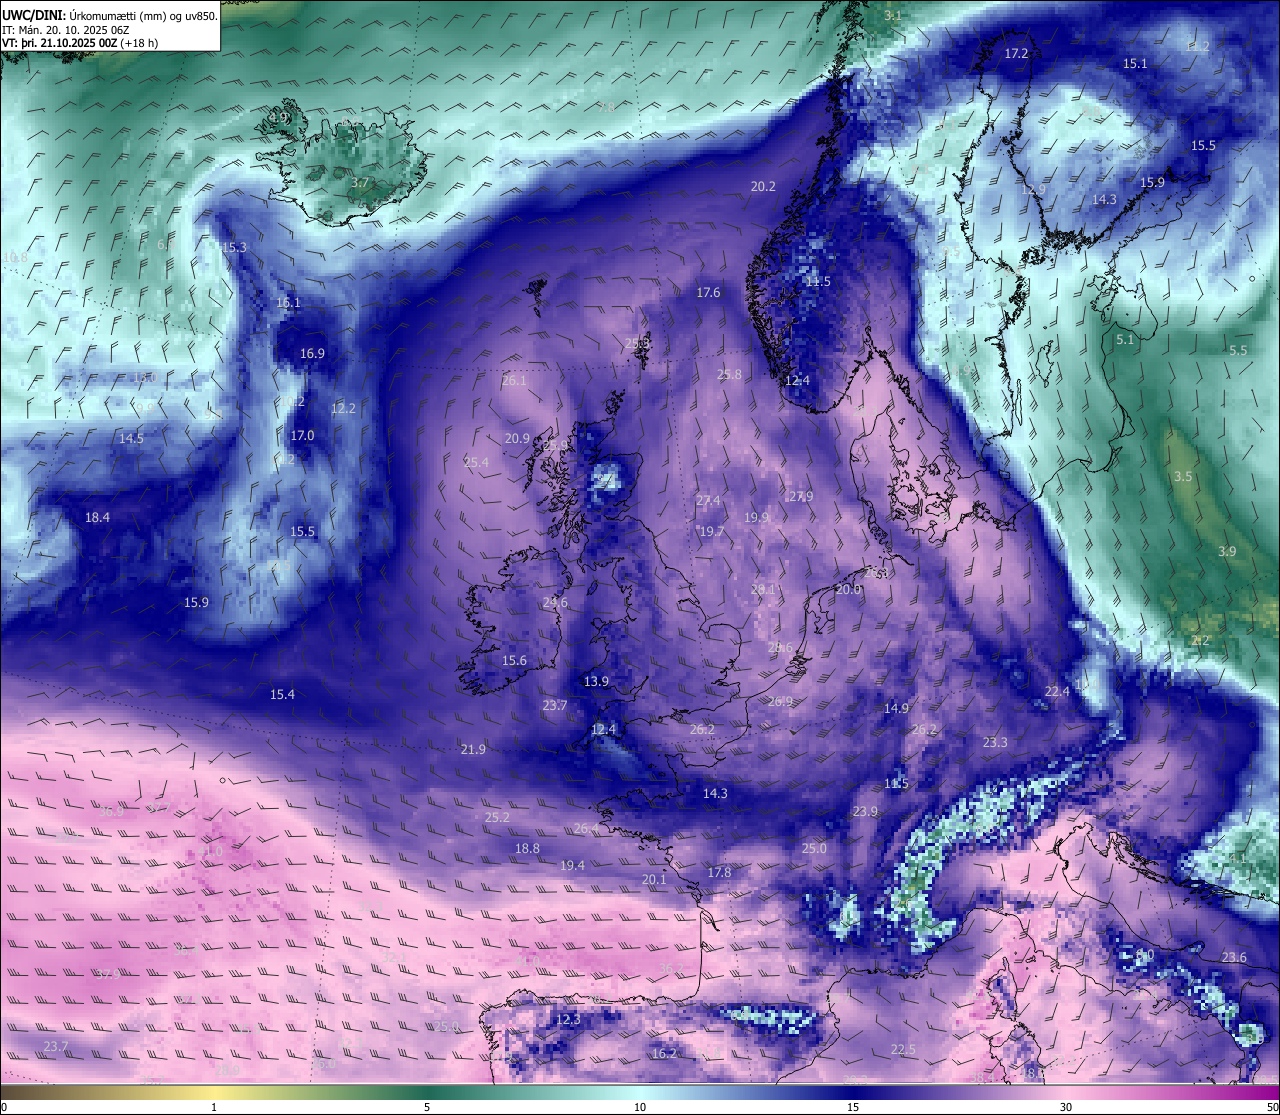Click the 22.5 value in the Mediterranean
The image size is (1280, 1115).
point(903,1049)
